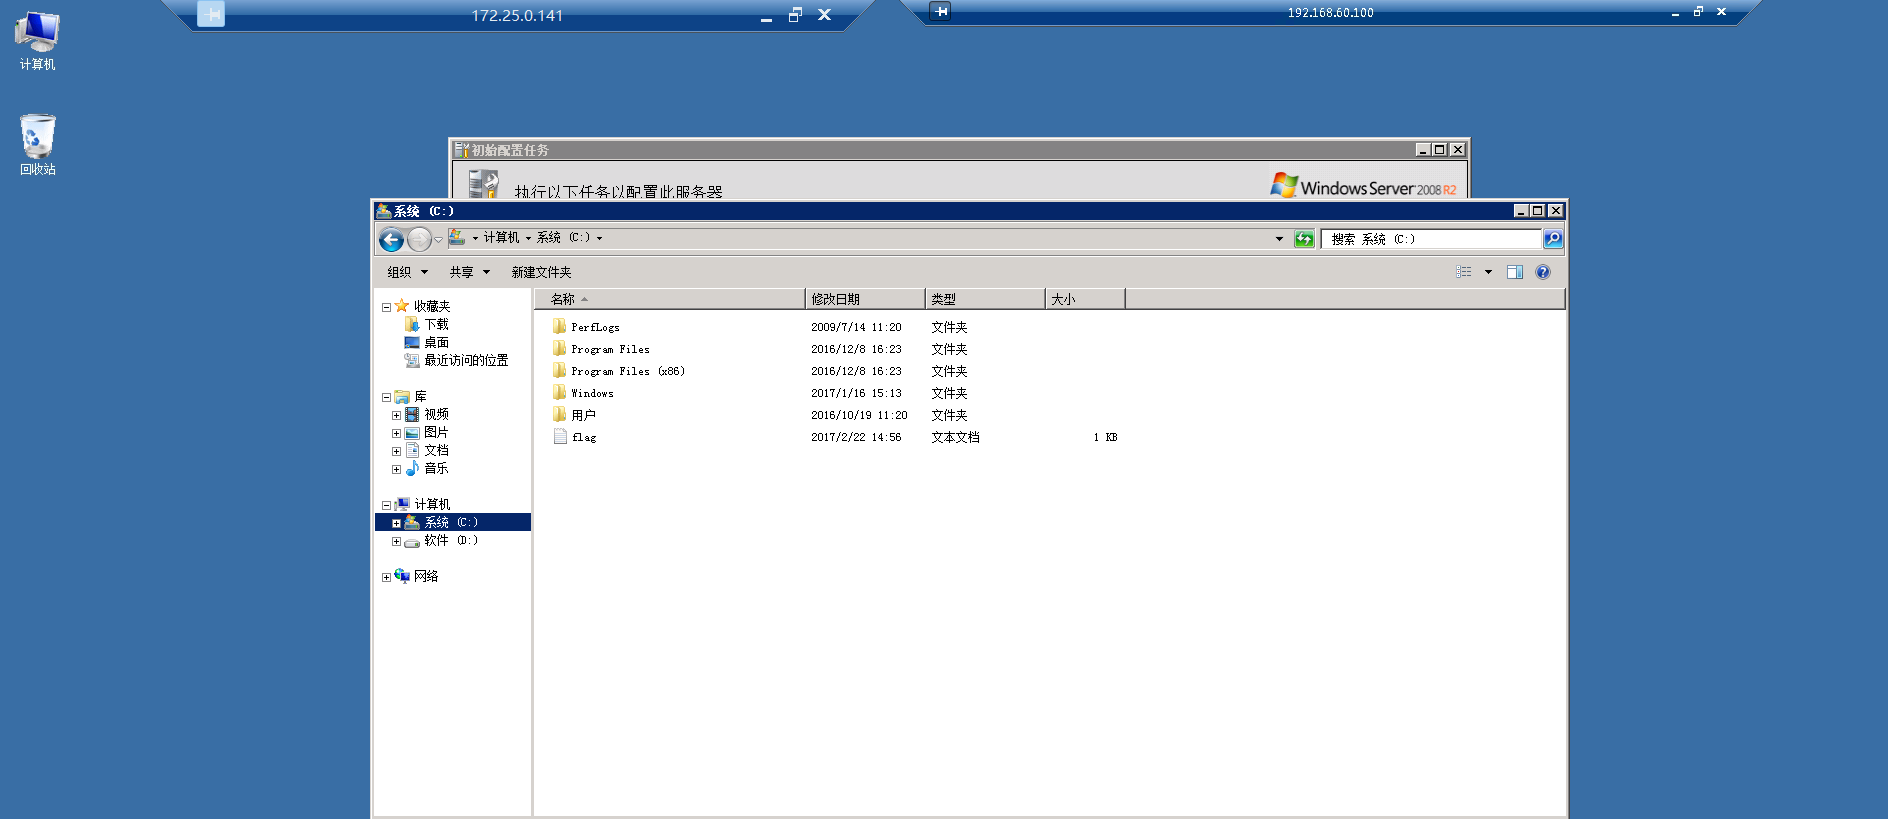Select the 视频 library icon

pos(412,414)
